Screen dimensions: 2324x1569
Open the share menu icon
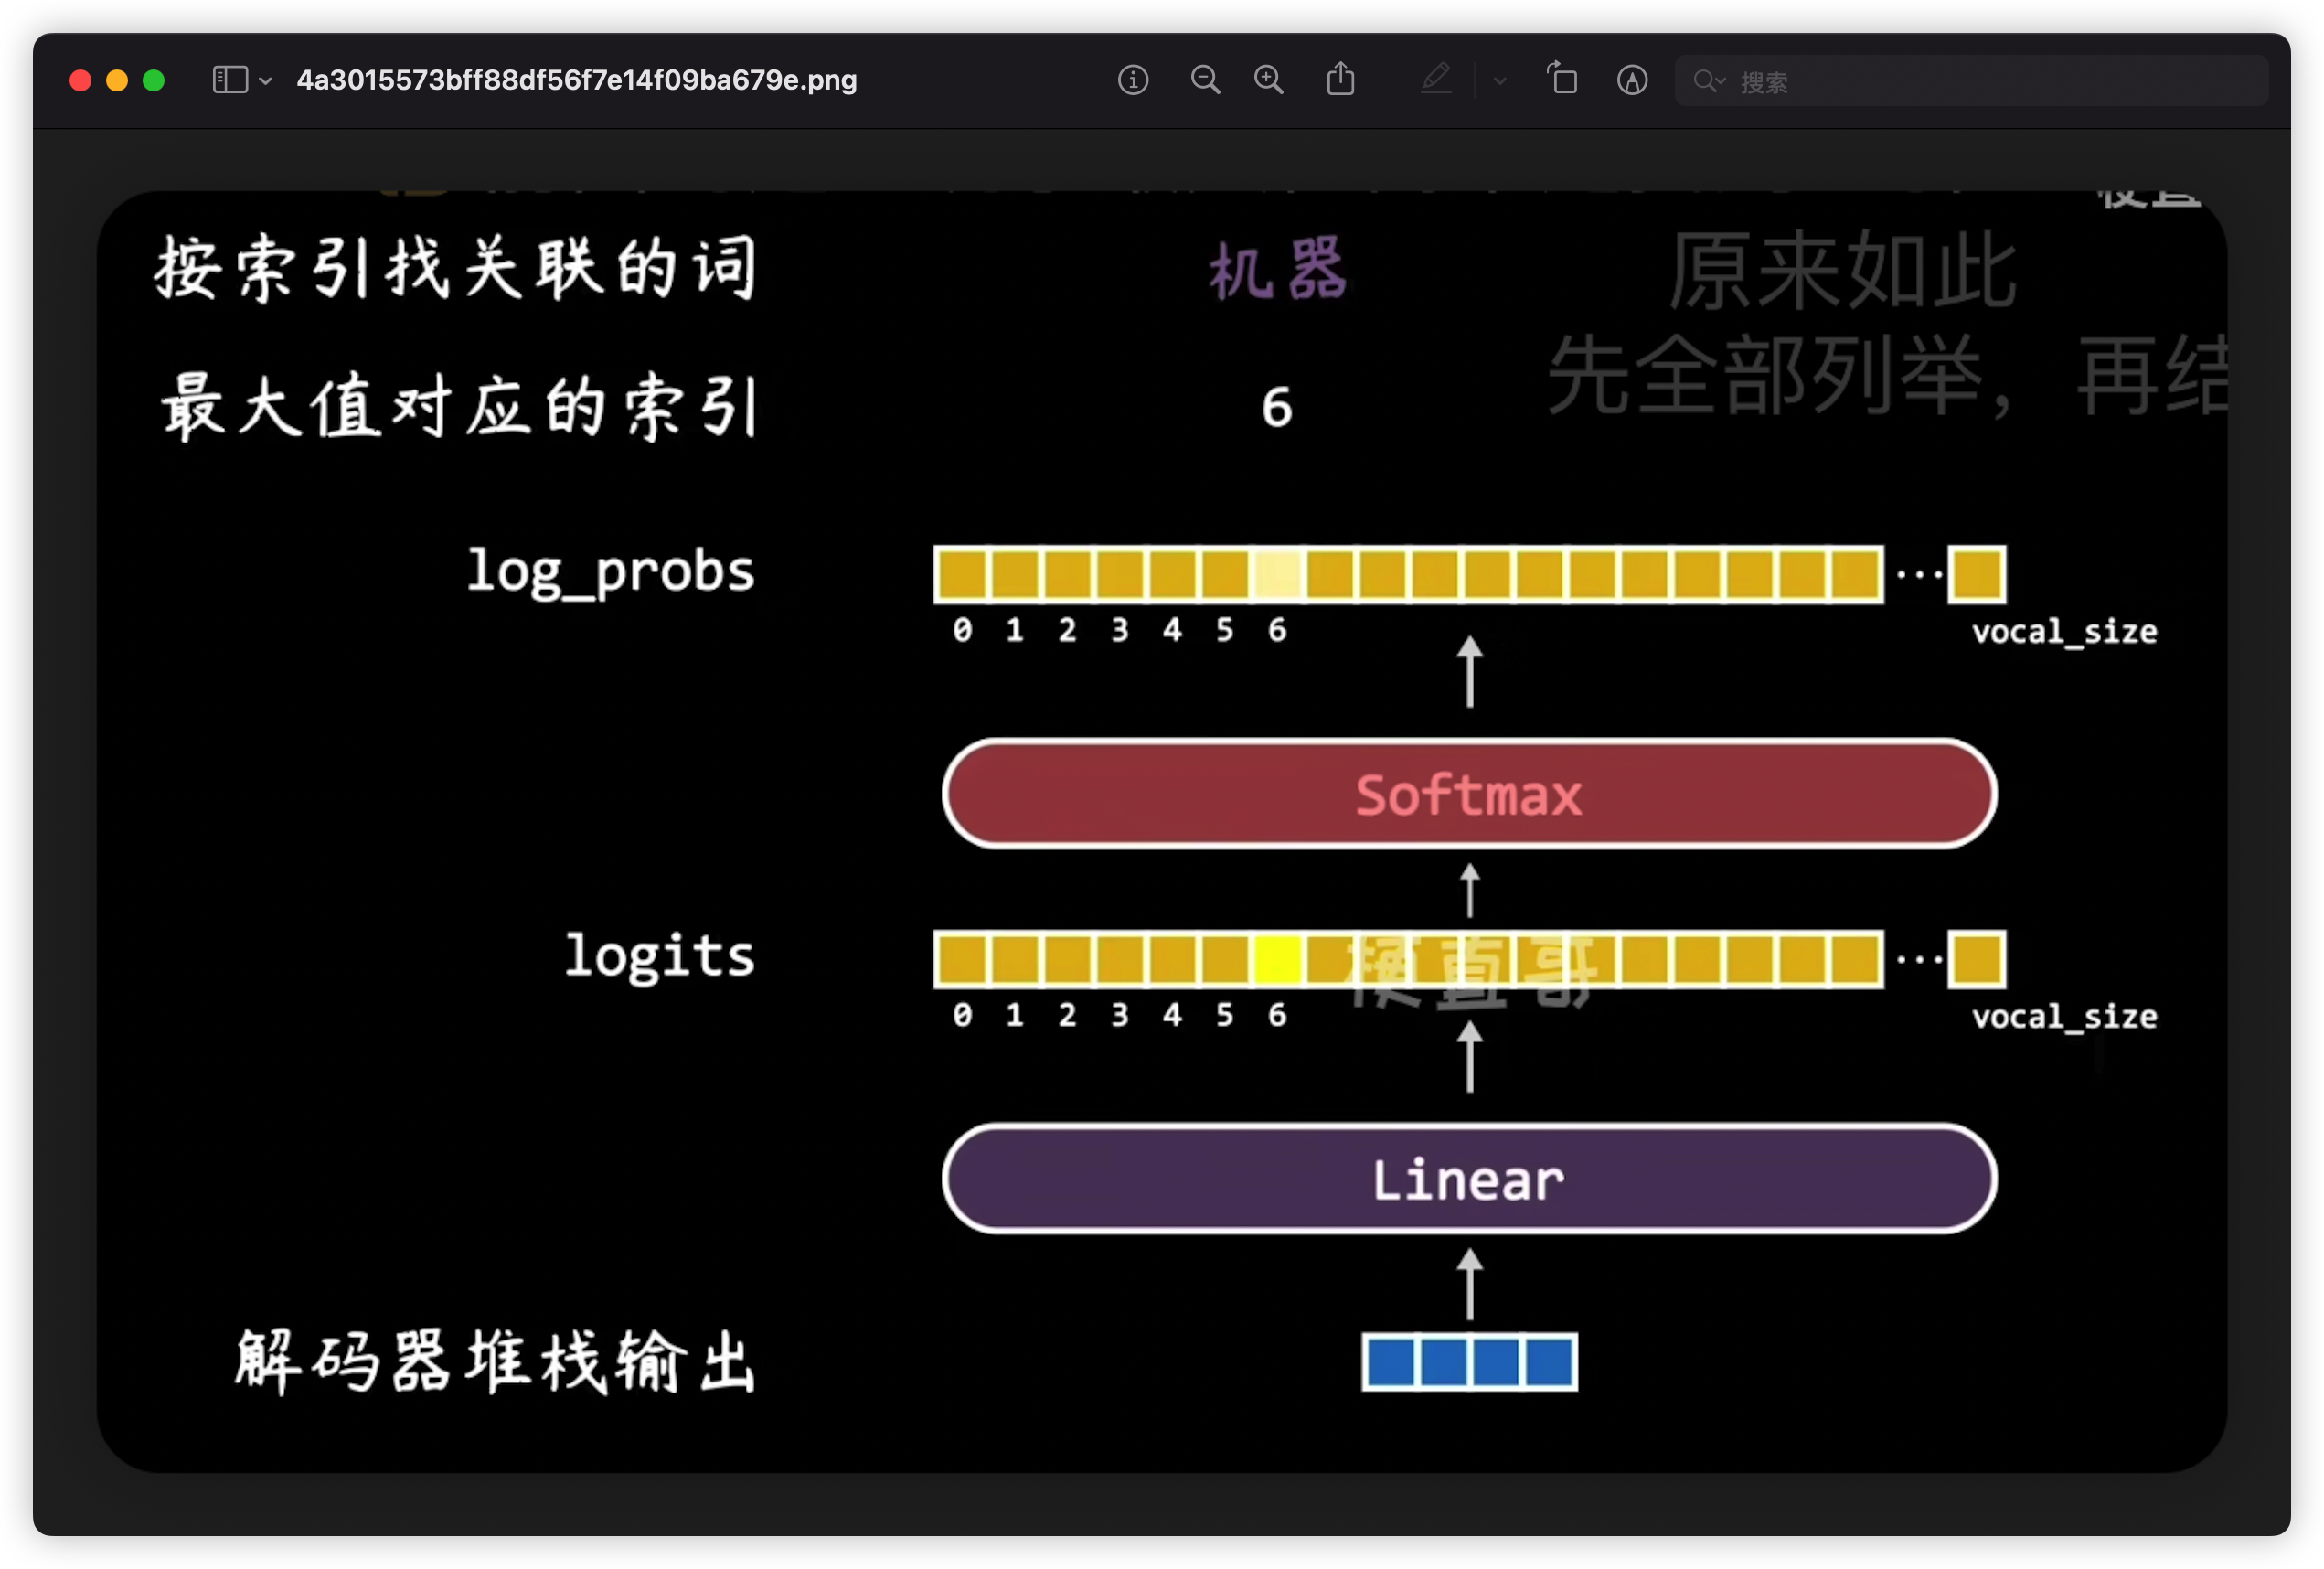(1340, 79)
